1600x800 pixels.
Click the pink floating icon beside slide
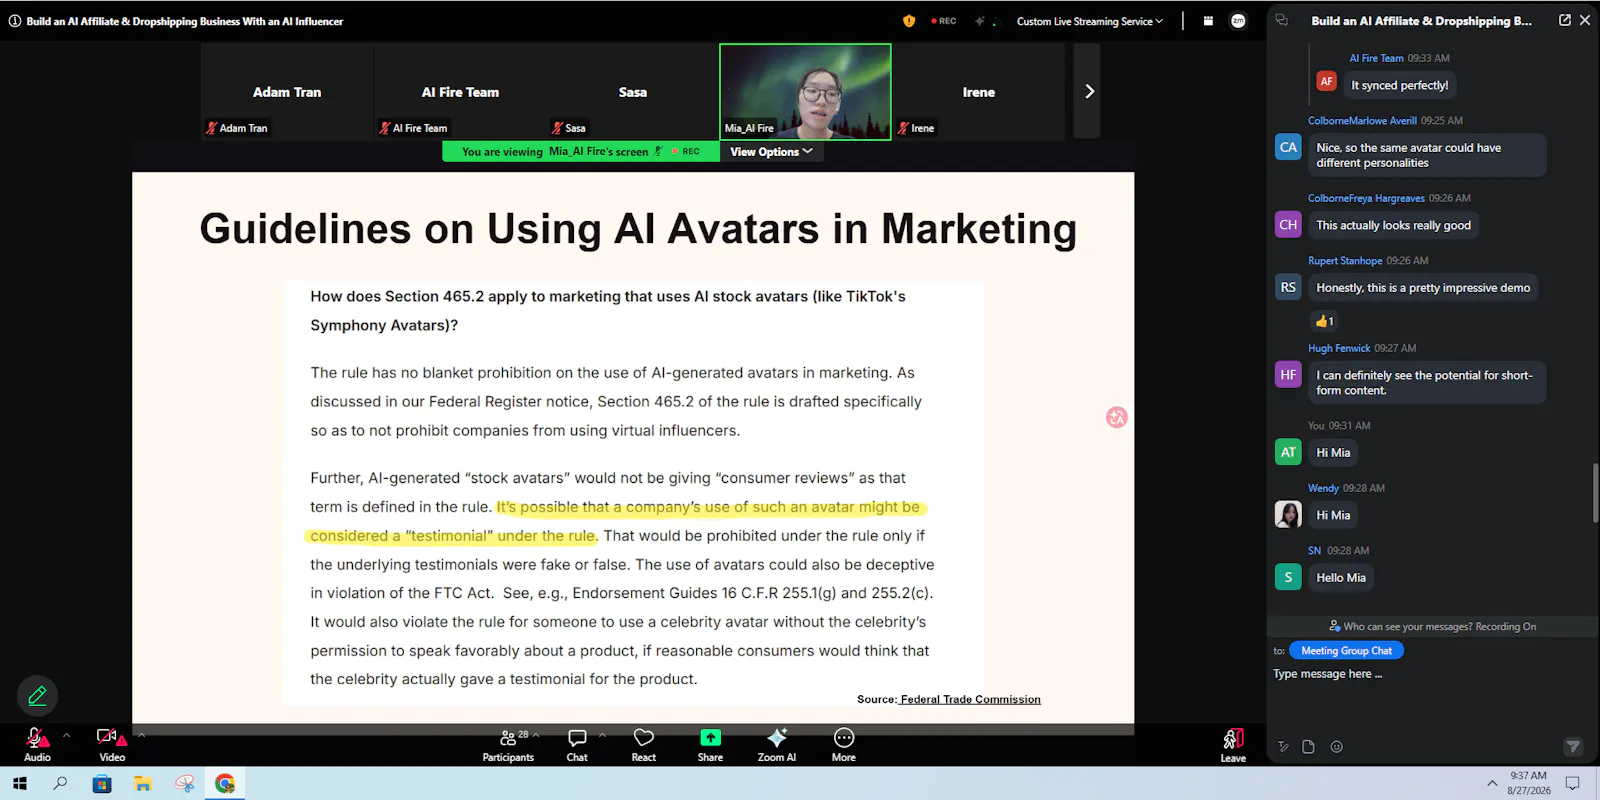(1117, 417)
